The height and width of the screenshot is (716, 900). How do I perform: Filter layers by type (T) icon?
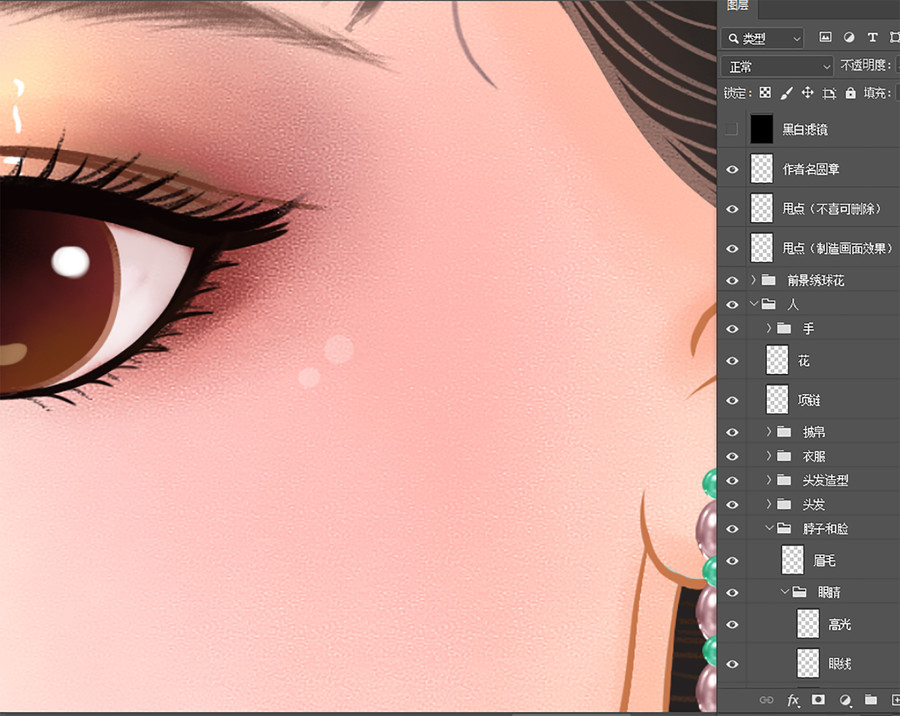tap(872, 38)
